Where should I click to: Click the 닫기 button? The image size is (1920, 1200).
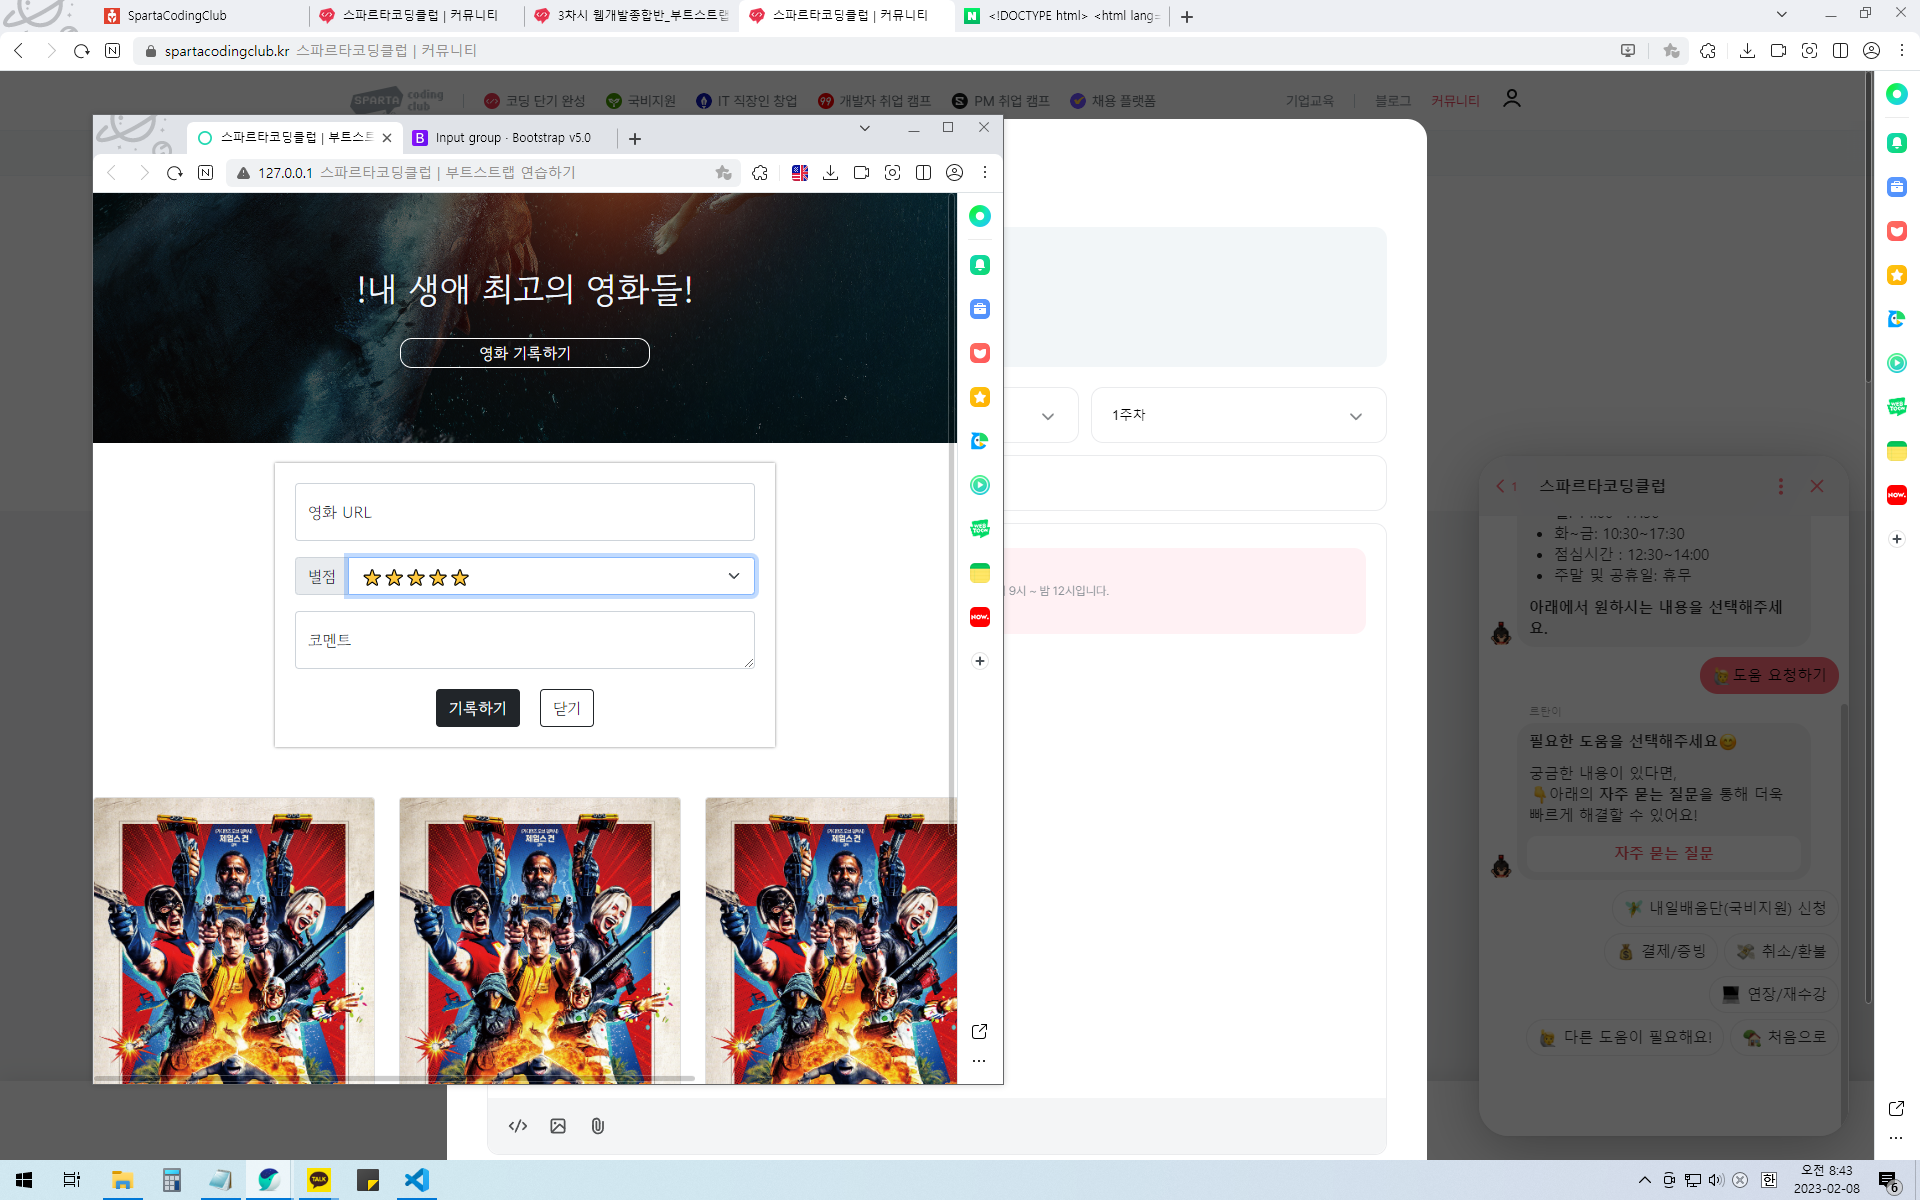pyautogui.click(x=567, y=708)
